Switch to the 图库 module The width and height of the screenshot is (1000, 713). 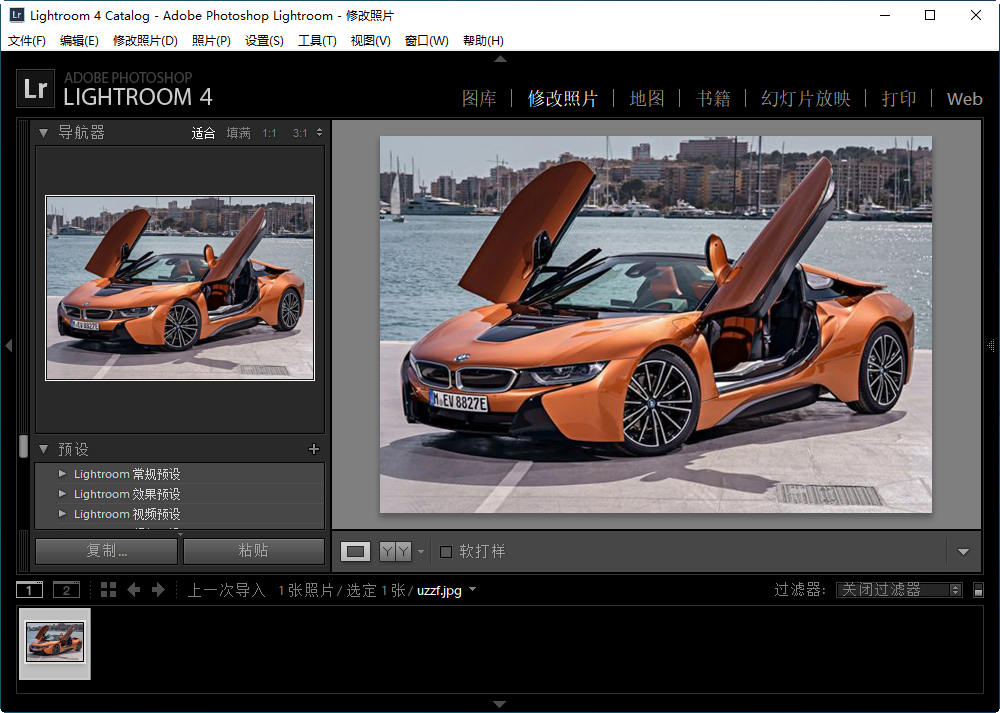pyautogui.click(x=479, y=99)
